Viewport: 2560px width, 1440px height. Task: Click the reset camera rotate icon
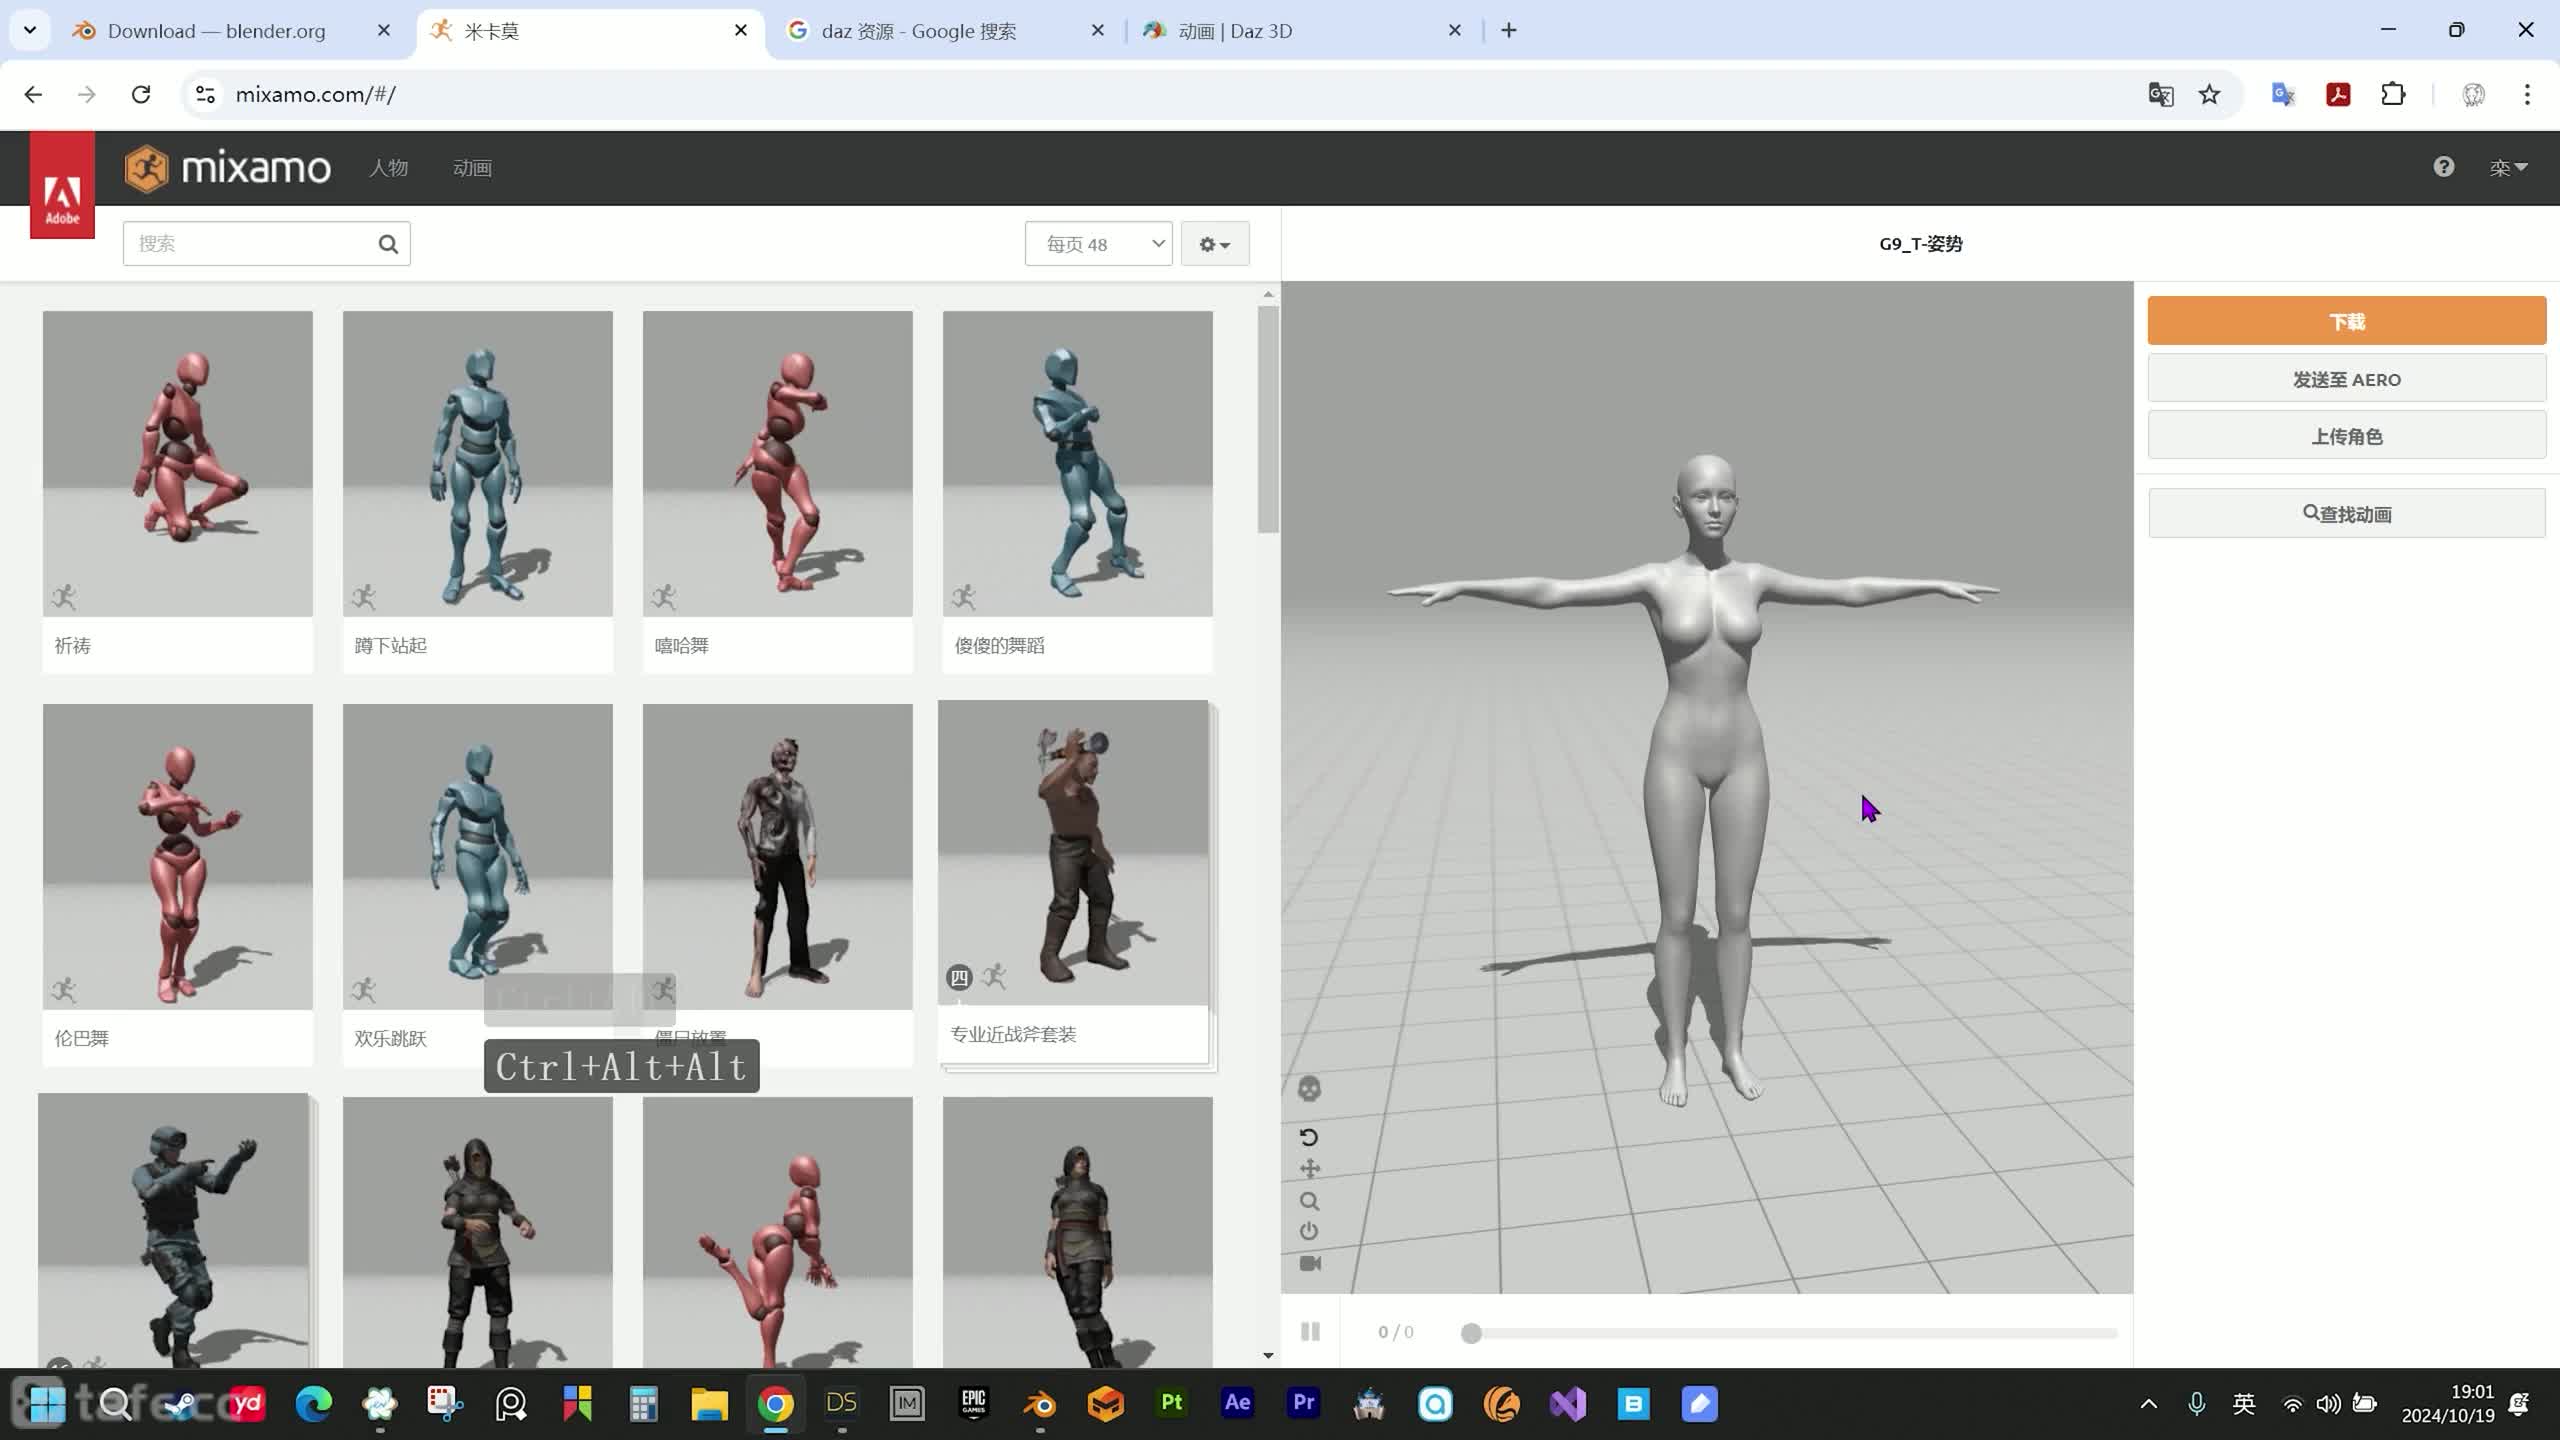[1309, 1137]
